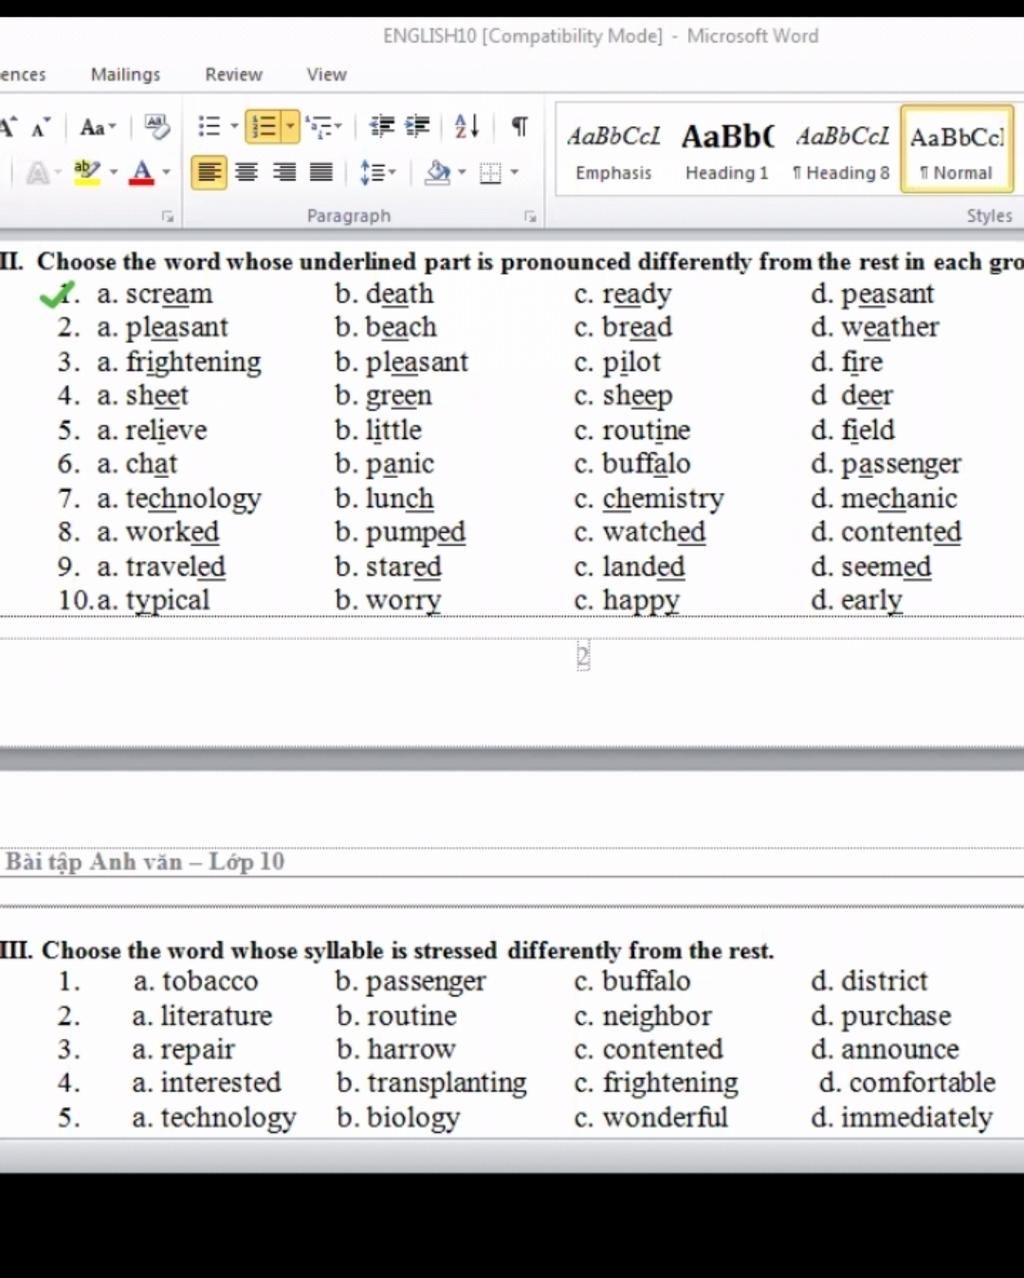1024x1278 pixels.
Task: Apply the Heading 8 style
Action: [842, 150]
